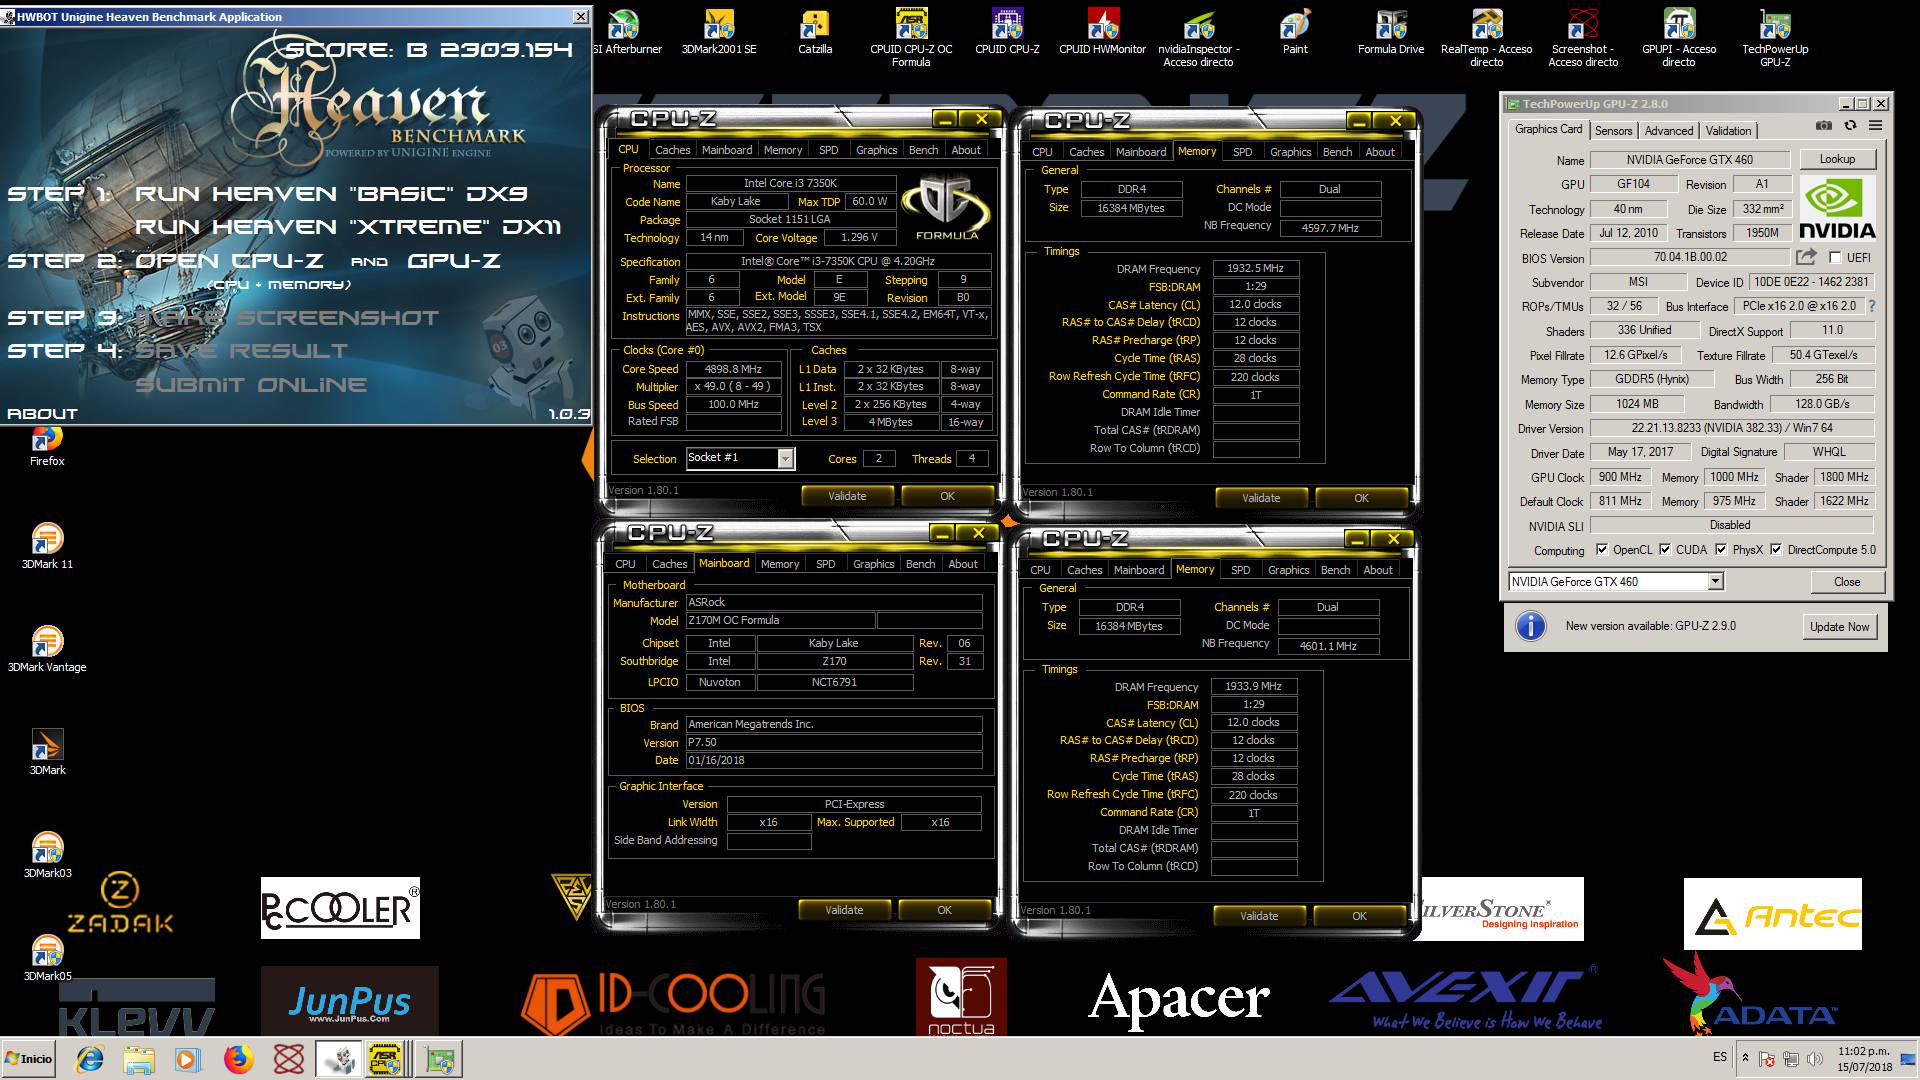The image size is (1920, 1080).
Task: Expand Socket #1 selection dropdown
Action: click(785, 458)
